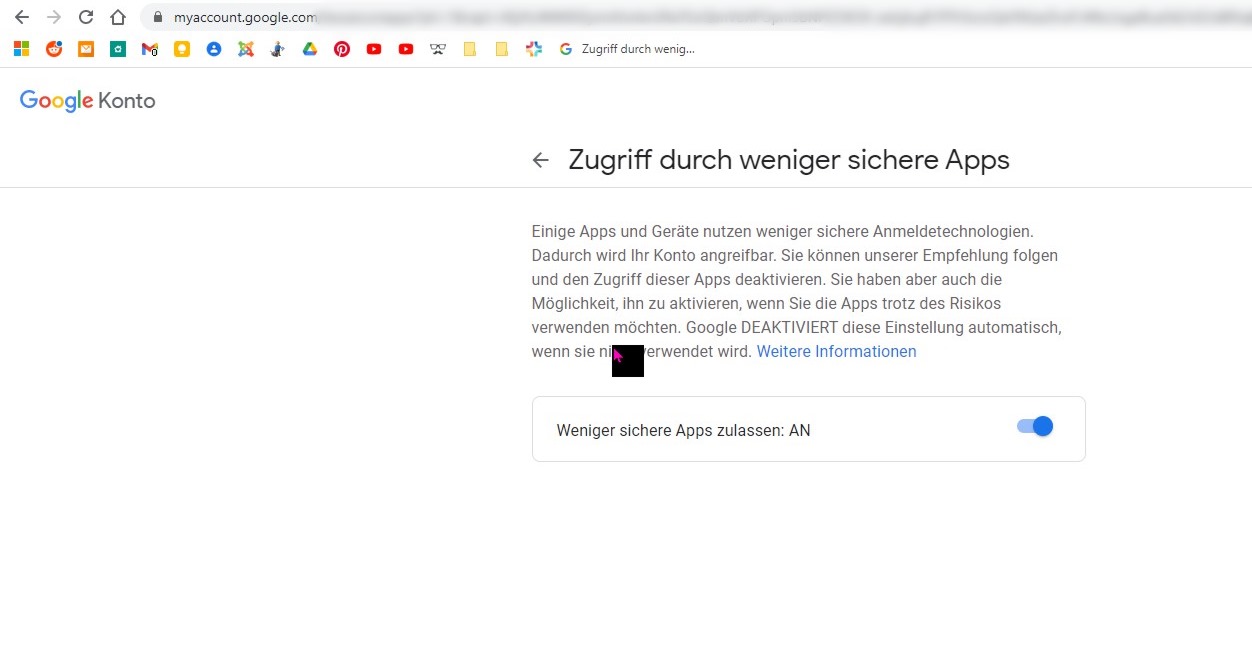The height and width of the screenshot is (671, 1252).
Task: View site info via the padlock icon
Action: tap(158, 17)
